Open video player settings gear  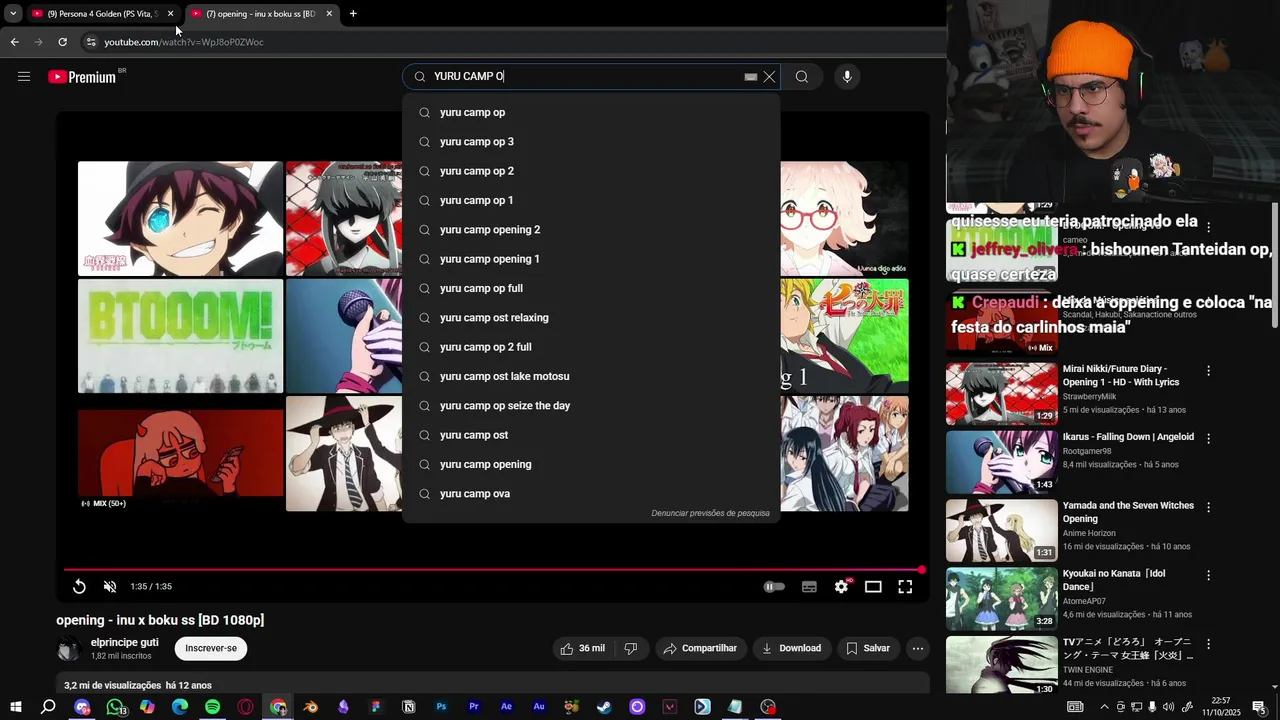point(842,587)
